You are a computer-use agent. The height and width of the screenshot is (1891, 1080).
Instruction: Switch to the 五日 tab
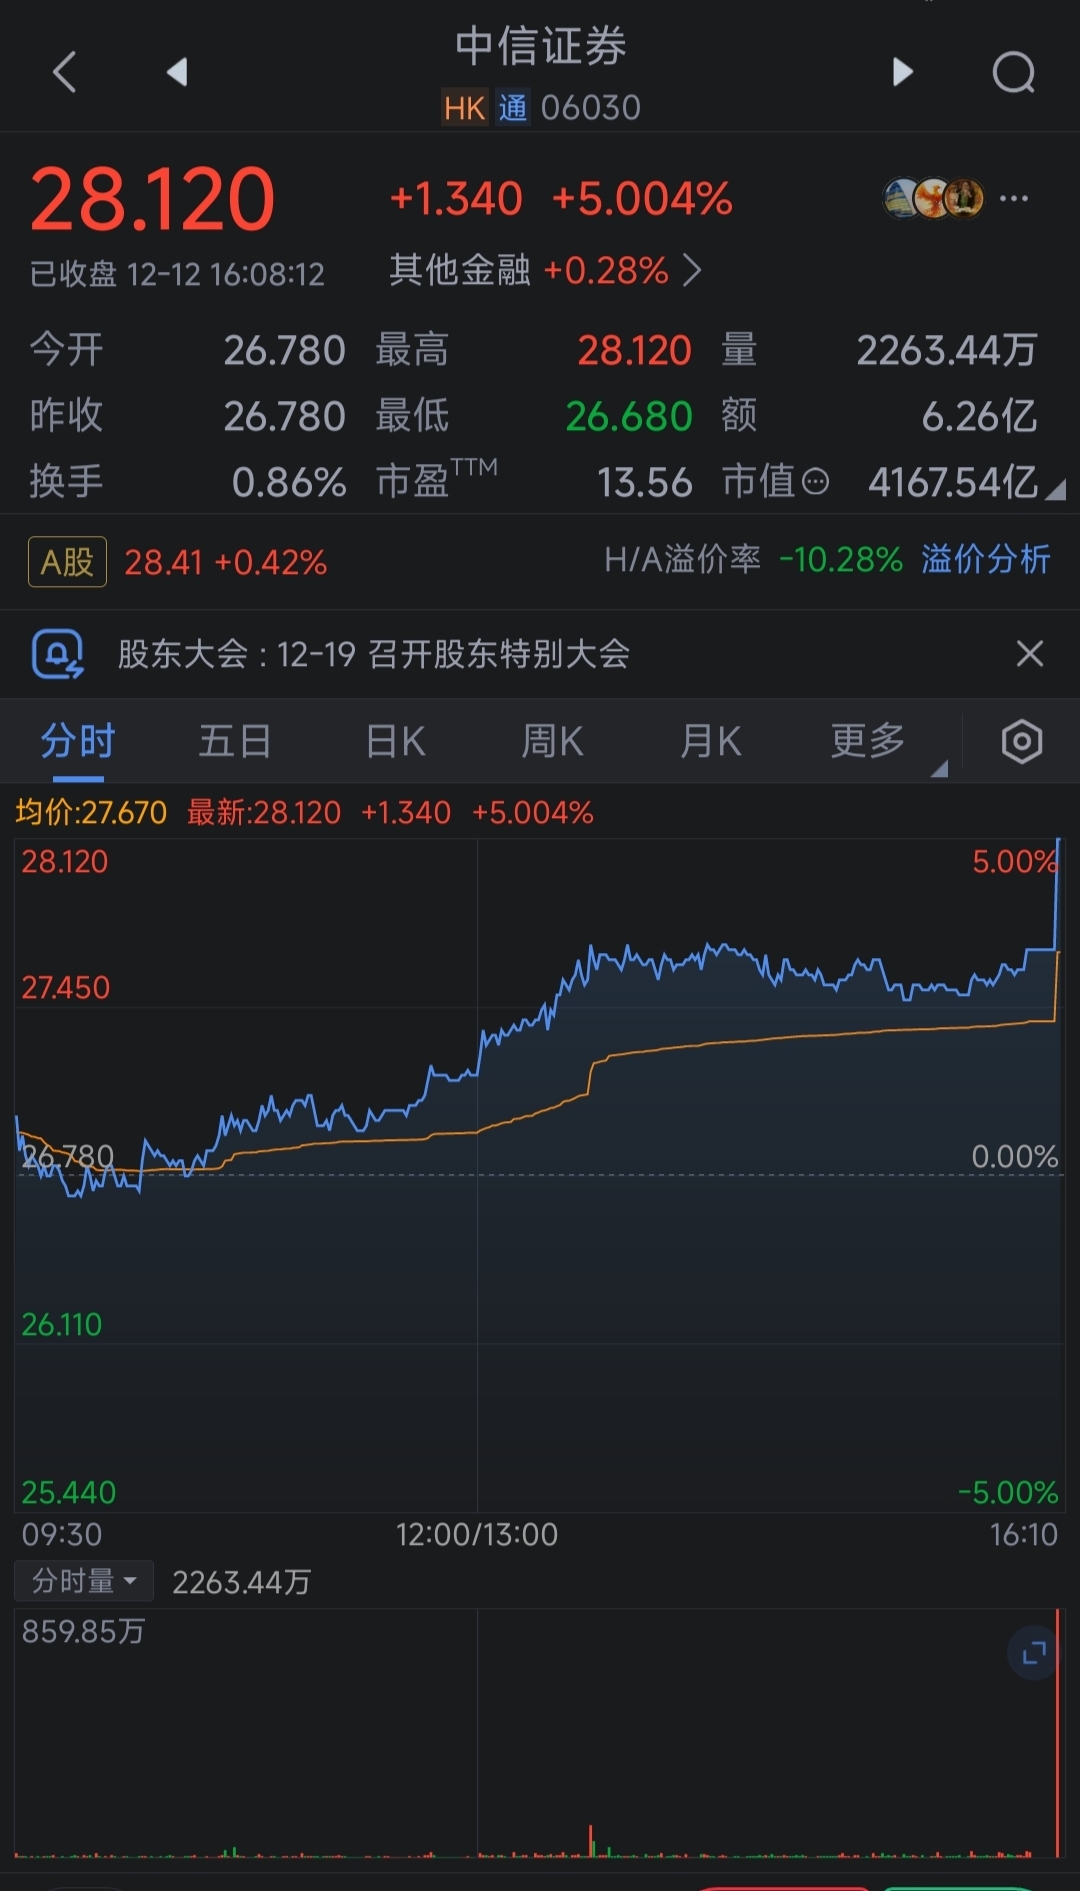pyautogui.click(x=235, y=742)
